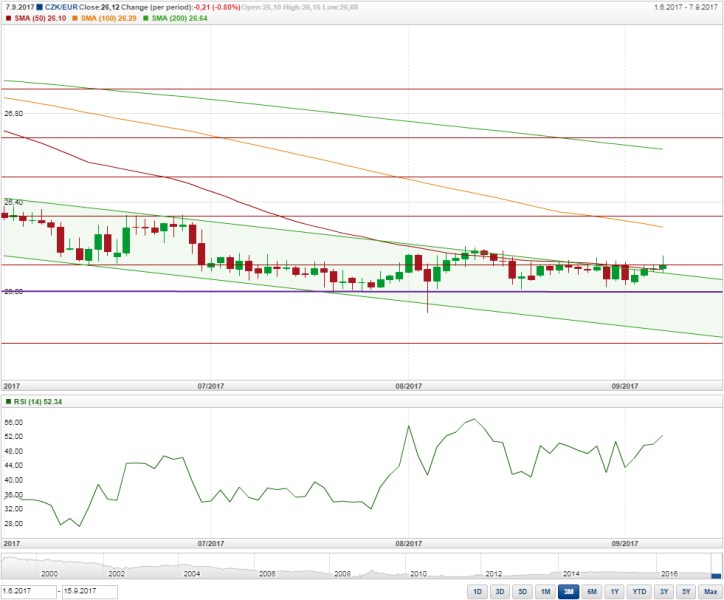Choose the 1M period button
The height and width of the screenshot is (600, 724).
tap(545, 591)
